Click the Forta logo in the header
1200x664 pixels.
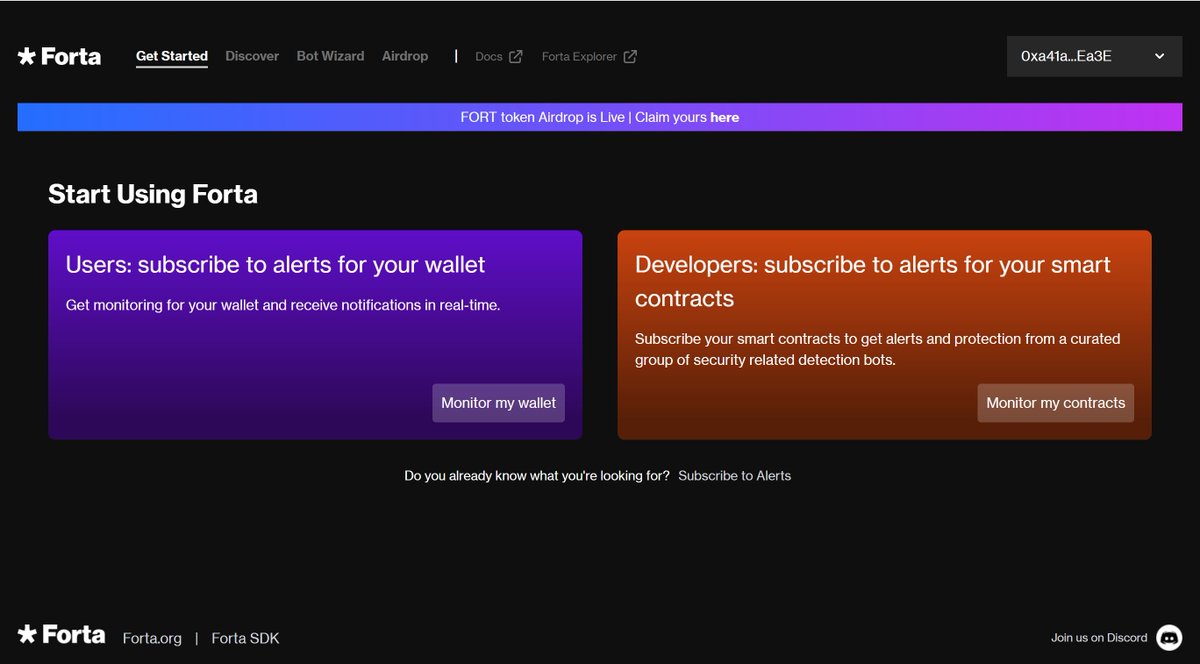click(x=60, y=56)
